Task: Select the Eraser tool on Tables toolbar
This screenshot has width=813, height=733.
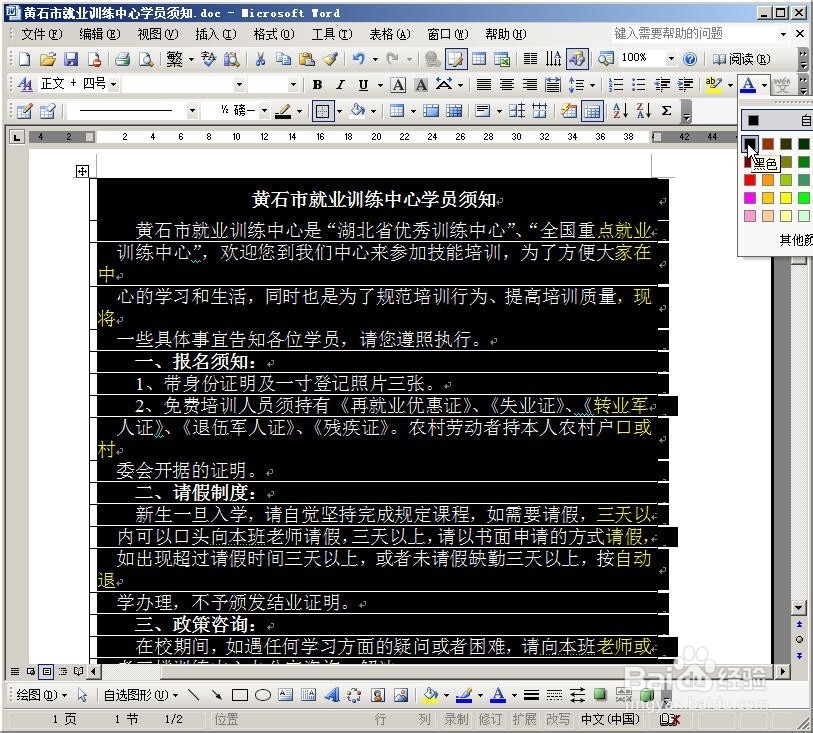Action: 48,110
